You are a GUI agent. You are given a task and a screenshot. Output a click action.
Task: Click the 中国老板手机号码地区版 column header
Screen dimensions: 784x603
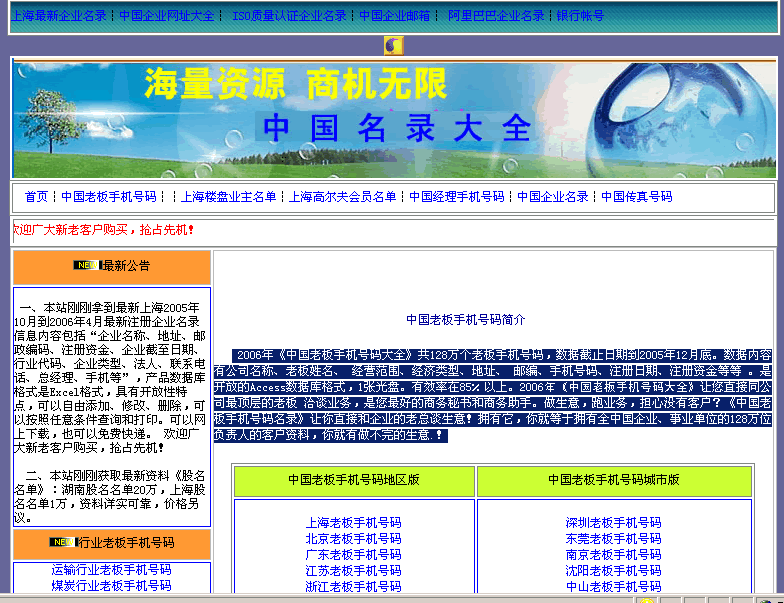coord(354,480)
